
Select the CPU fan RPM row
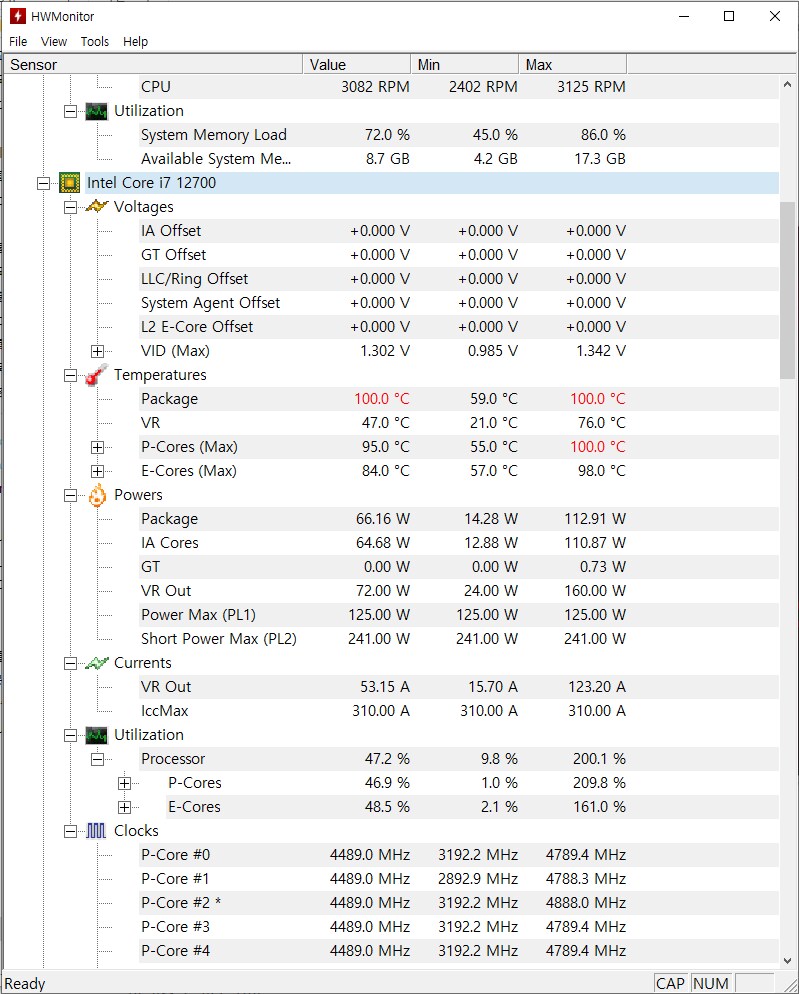click(x=459, y=87)
